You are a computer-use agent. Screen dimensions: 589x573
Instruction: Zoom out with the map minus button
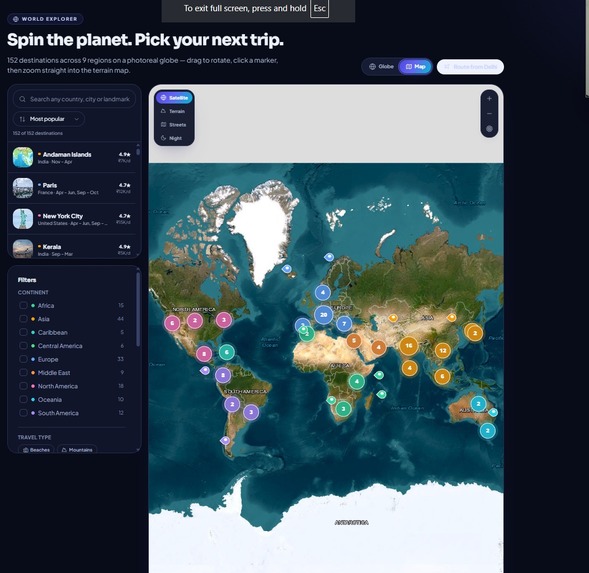point(489,113)
